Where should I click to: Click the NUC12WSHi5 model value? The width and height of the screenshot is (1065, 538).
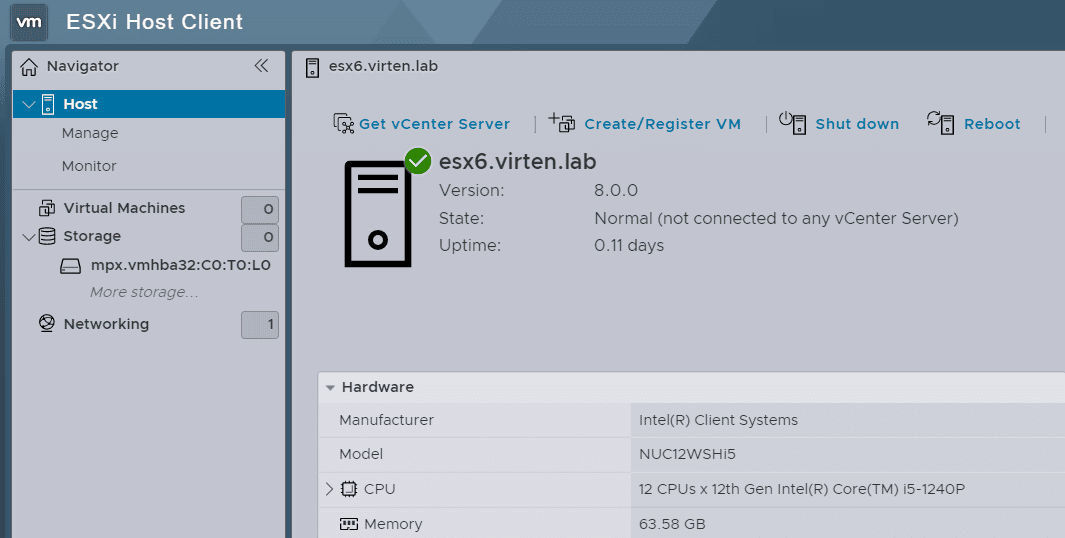(x=687, y=454)
